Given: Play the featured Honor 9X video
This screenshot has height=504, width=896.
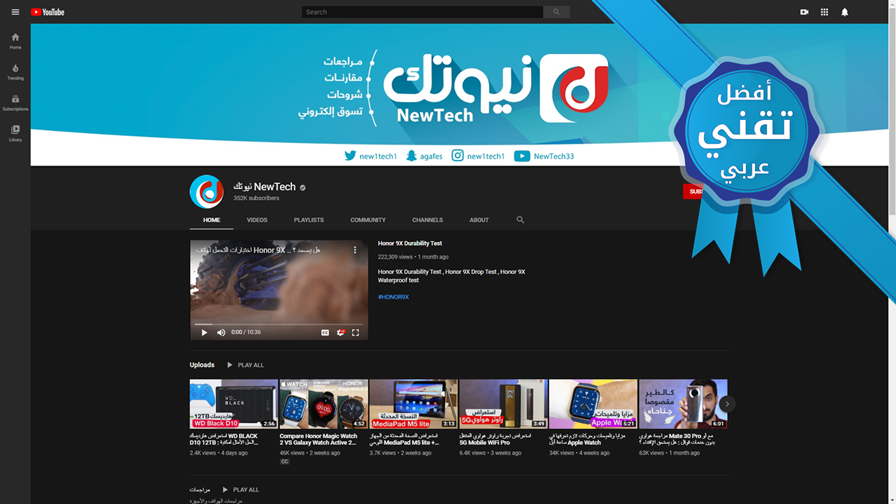Looking at the screenshot, I should coord(204,333).
